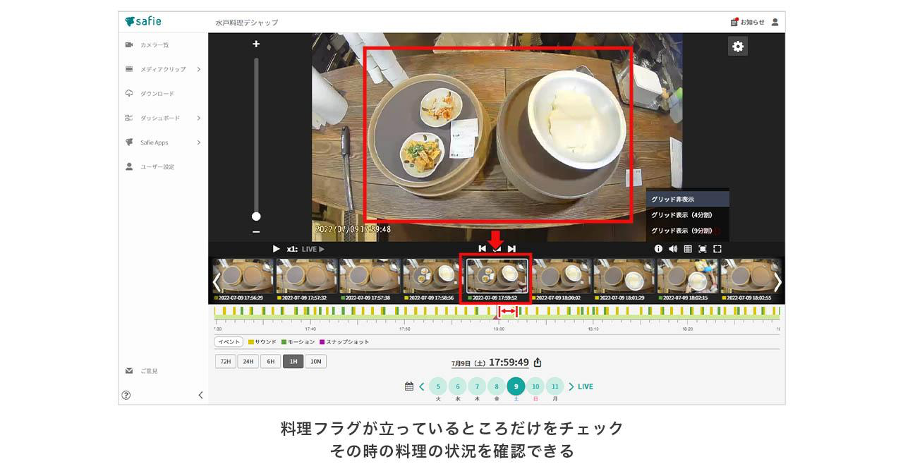904x476 pixels.
Task: Click the 17:59:49 time display
Action: click(x=508, y=362)
